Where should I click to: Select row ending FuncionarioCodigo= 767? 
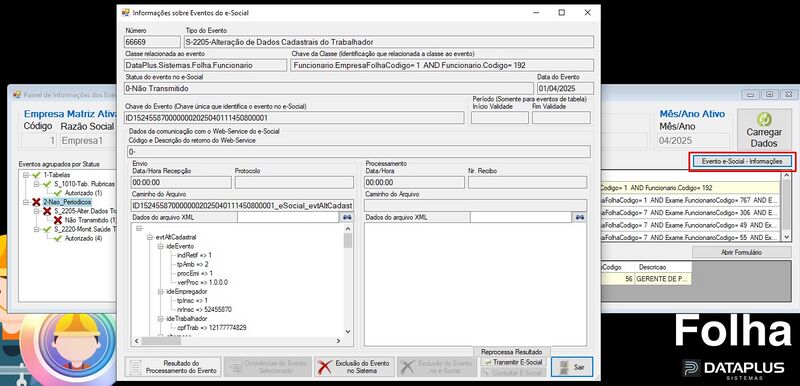pos(691,200)
